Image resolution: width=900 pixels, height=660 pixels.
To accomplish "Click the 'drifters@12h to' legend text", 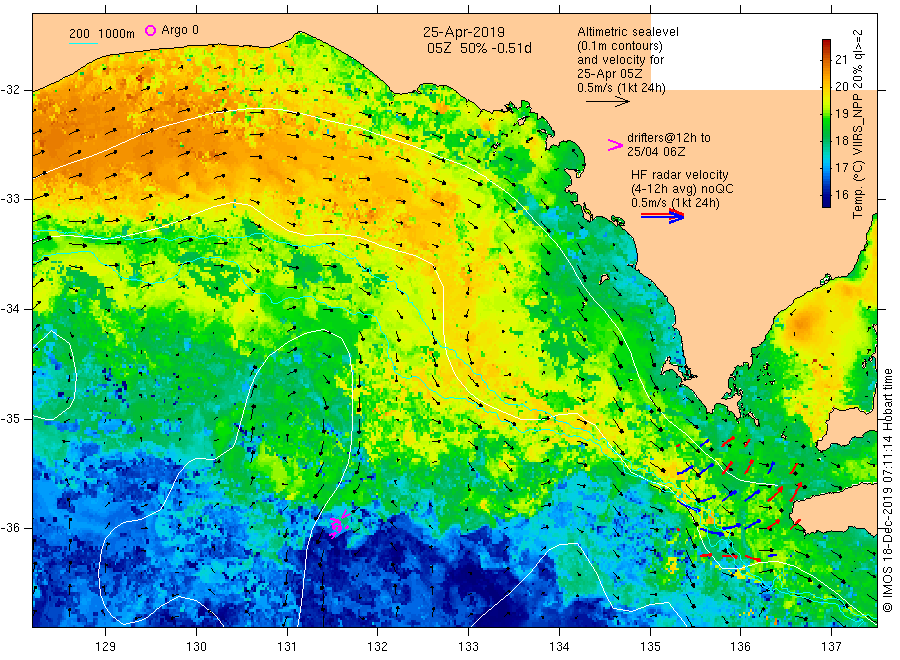I will point(669,138).
